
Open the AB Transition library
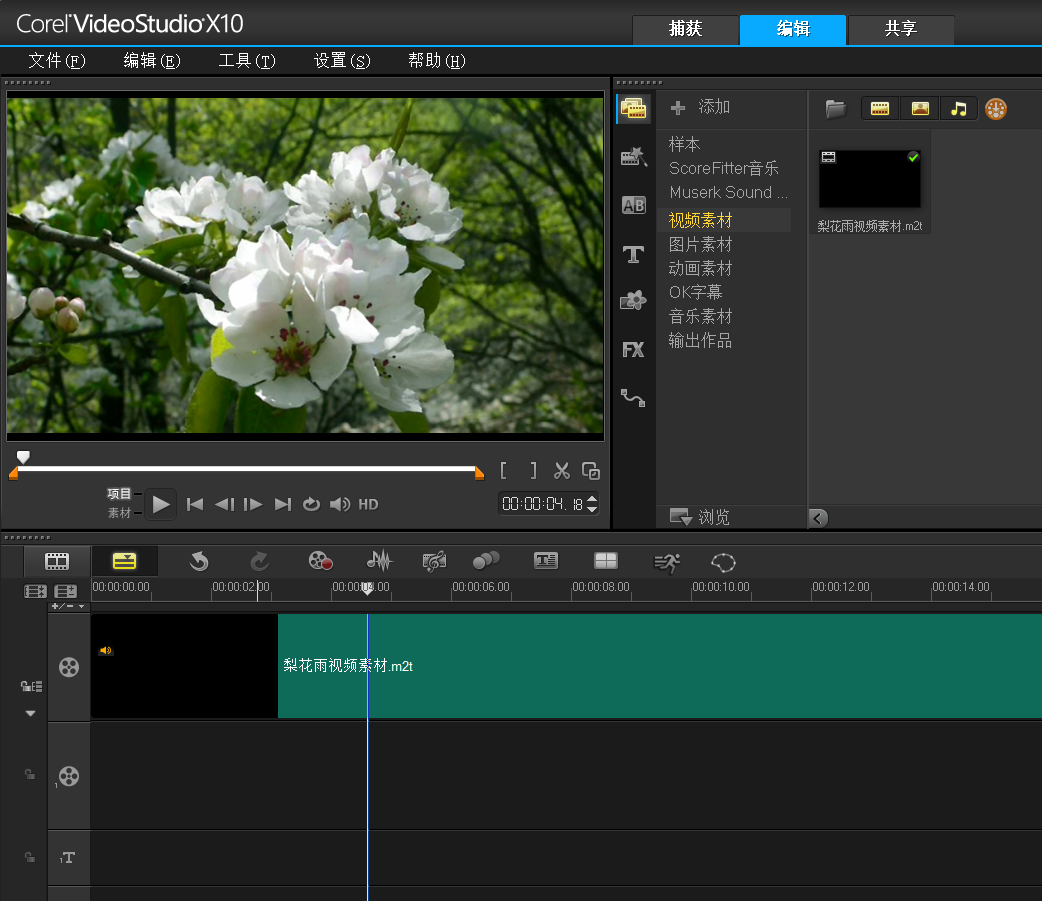(633, 205)
